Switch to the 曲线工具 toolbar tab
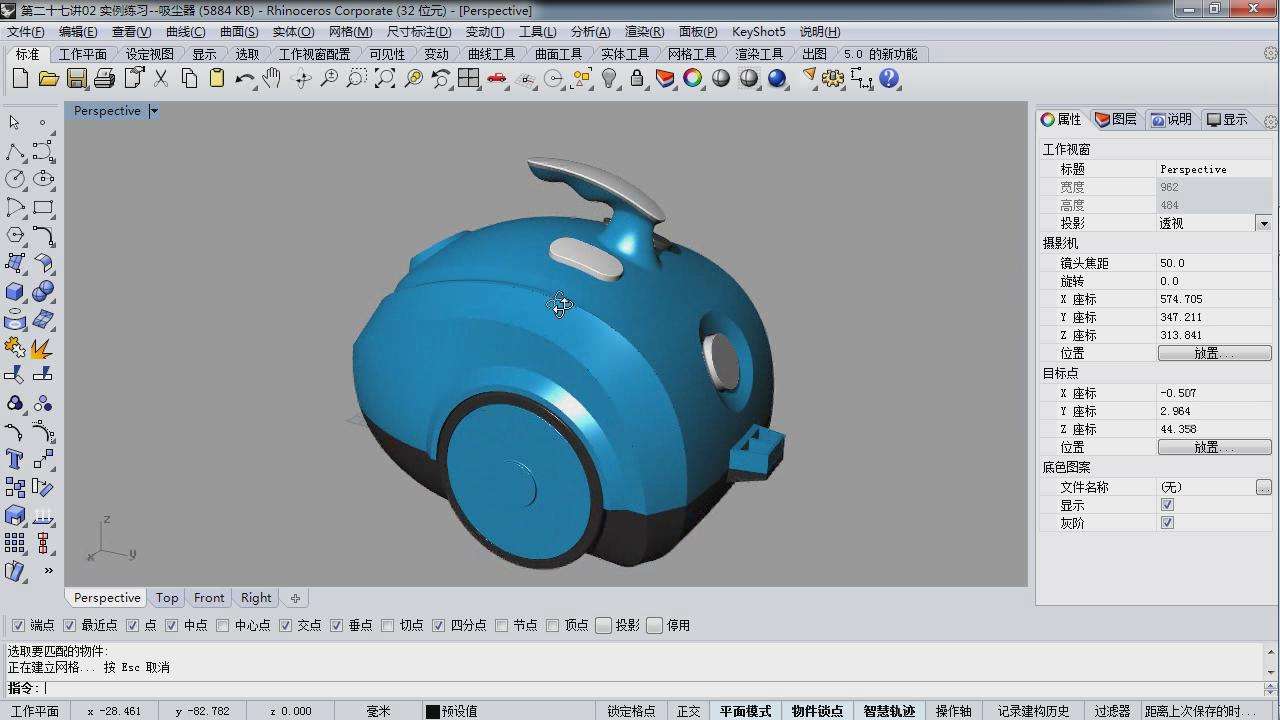Viewport: 1280px width, 720px height. coord(491,54)
